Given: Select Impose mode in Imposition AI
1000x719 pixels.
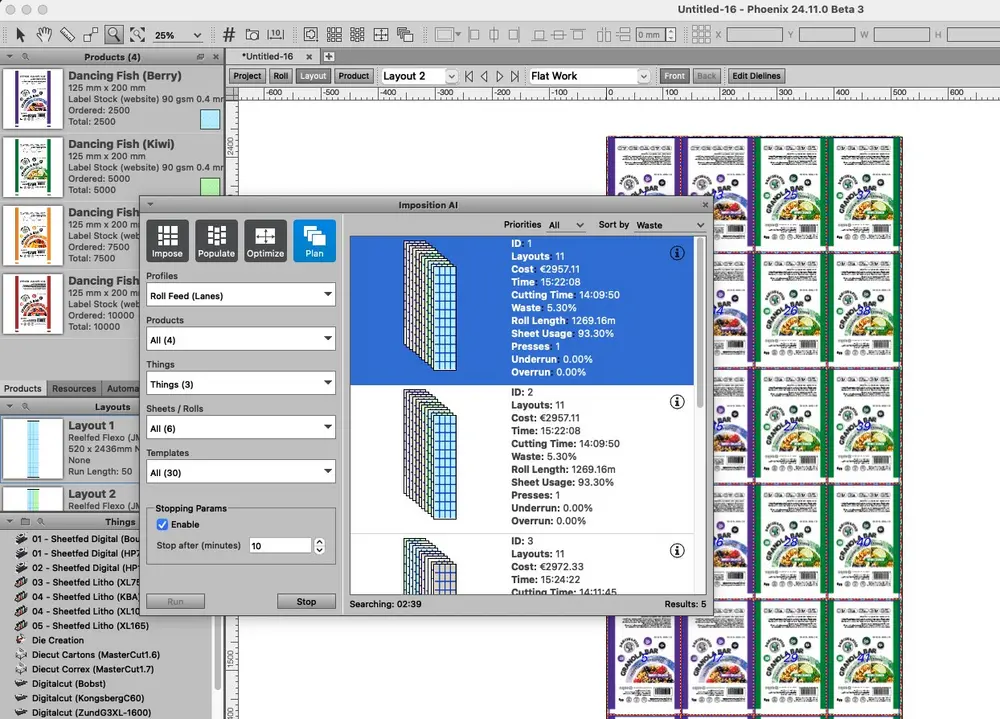Looking at the screenshot, I should click(x=167, y=241).
